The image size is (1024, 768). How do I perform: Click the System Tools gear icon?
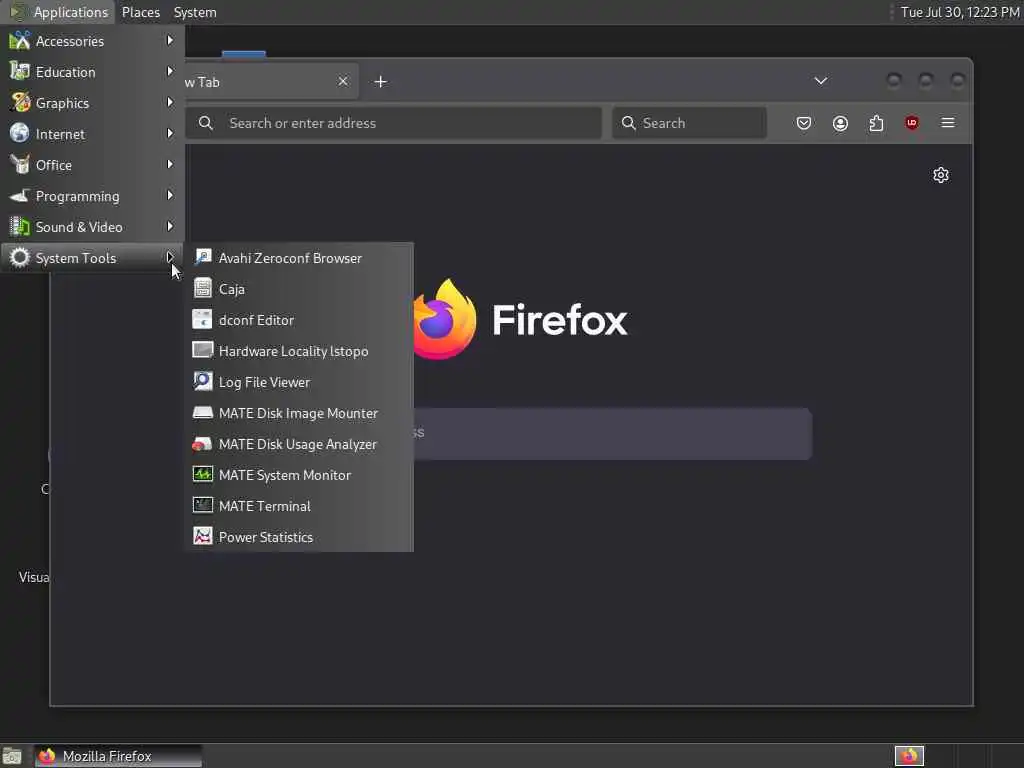tap(20, 257)
